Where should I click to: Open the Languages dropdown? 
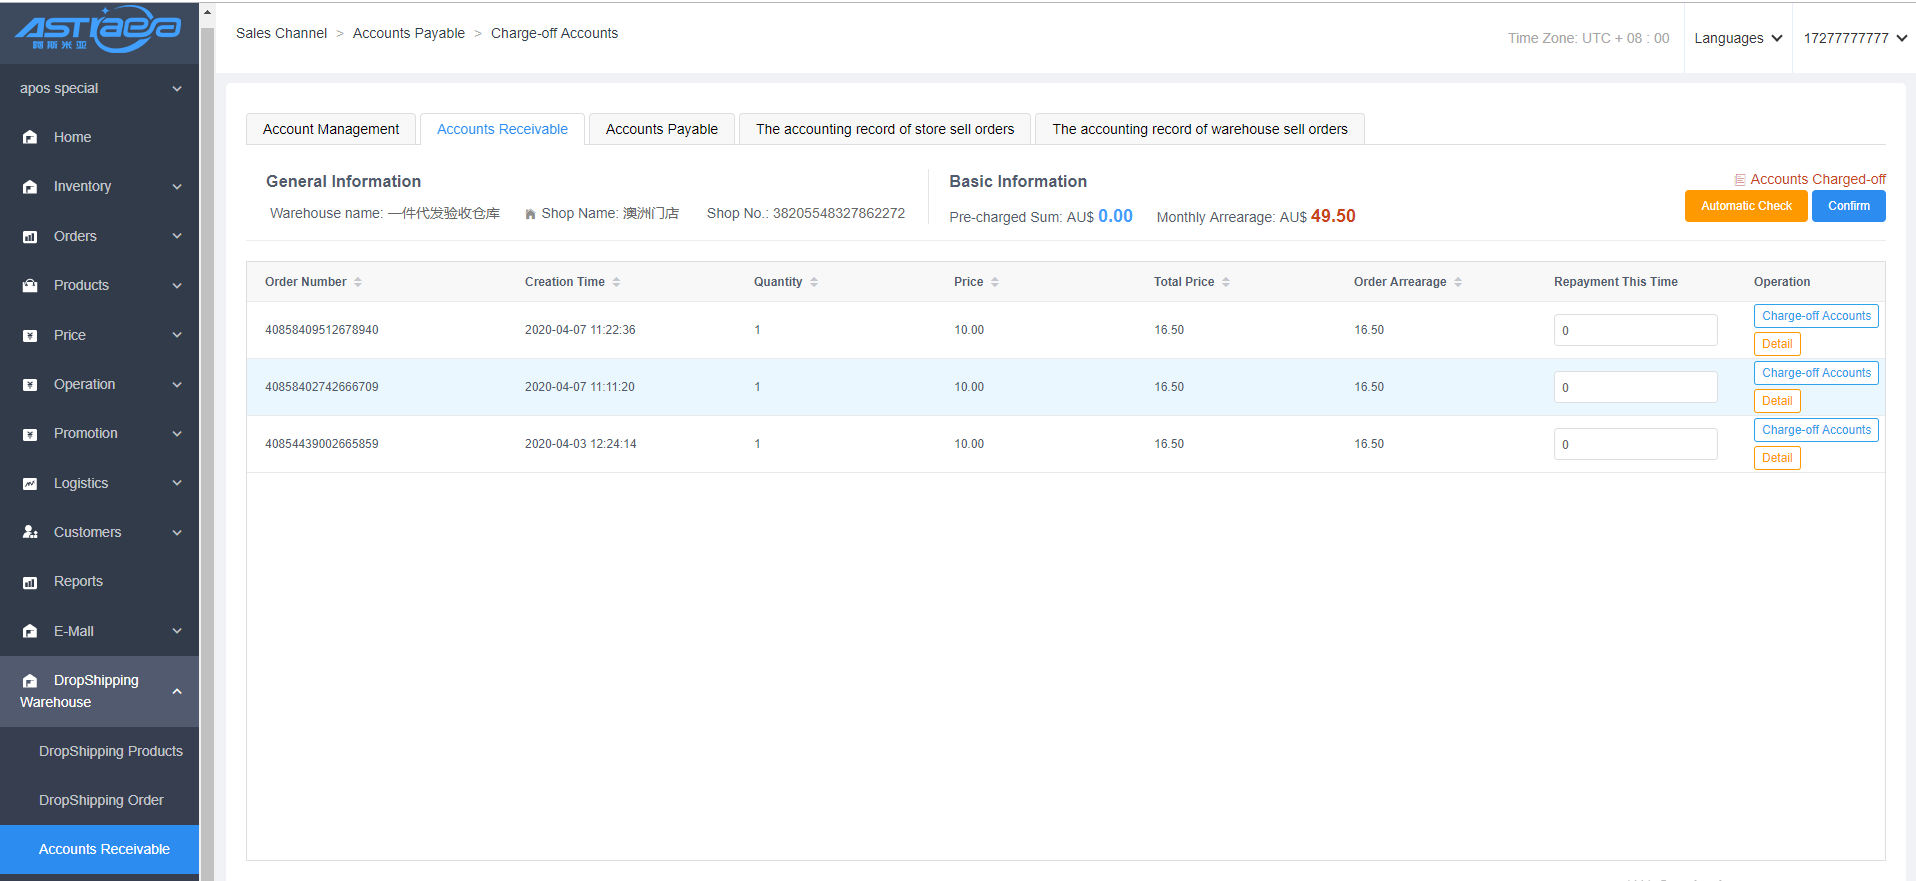(1738, 38)
